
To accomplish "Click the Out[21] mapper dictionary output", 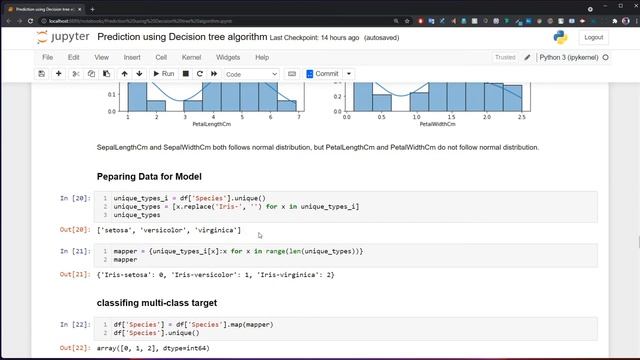I will pyautogui.click(x=216, y=275).
